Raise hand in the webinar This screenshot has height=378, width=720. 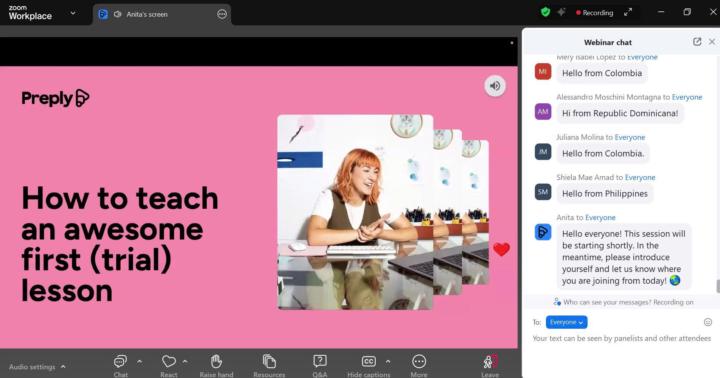click(216, 366)
